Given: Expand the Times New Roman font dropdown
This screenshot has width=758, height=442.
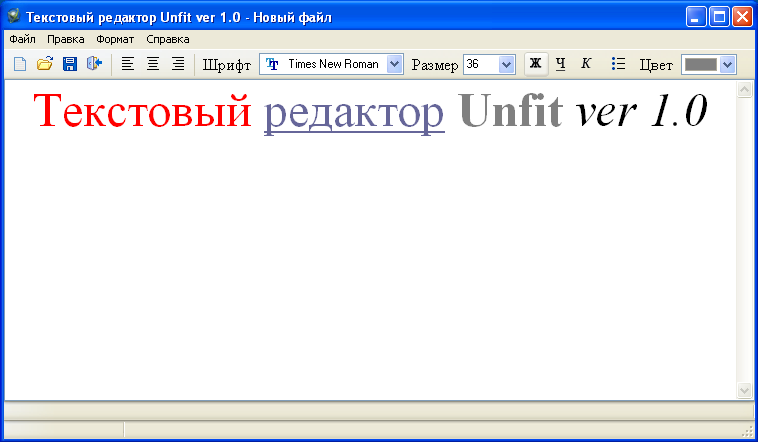Looking at the screenshot, I should [394, 64].
